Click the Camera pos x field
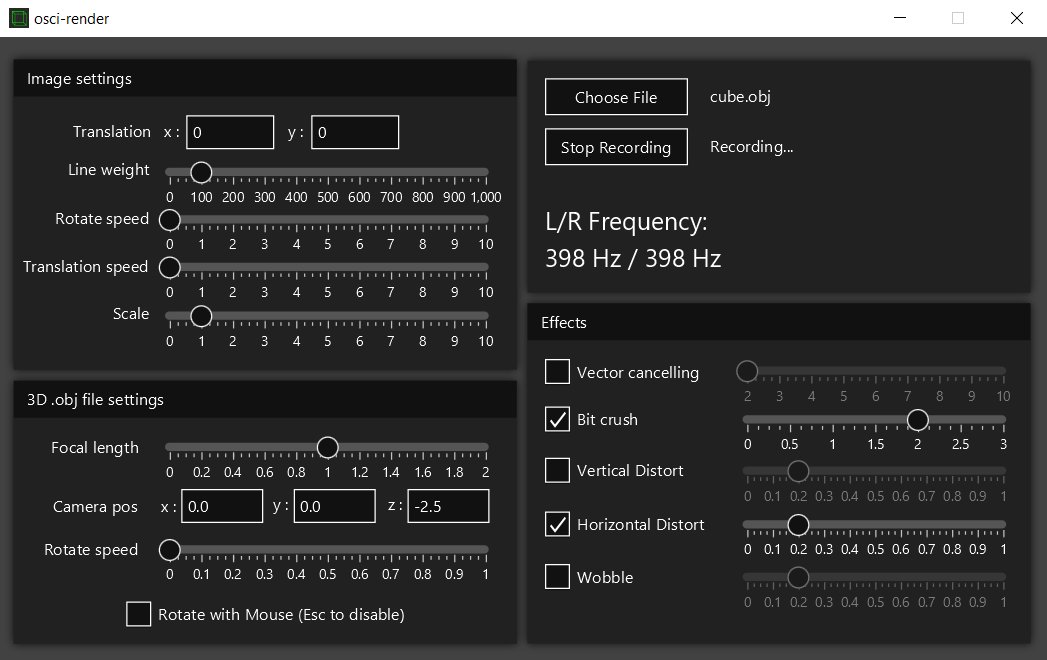 click(222, 506)
